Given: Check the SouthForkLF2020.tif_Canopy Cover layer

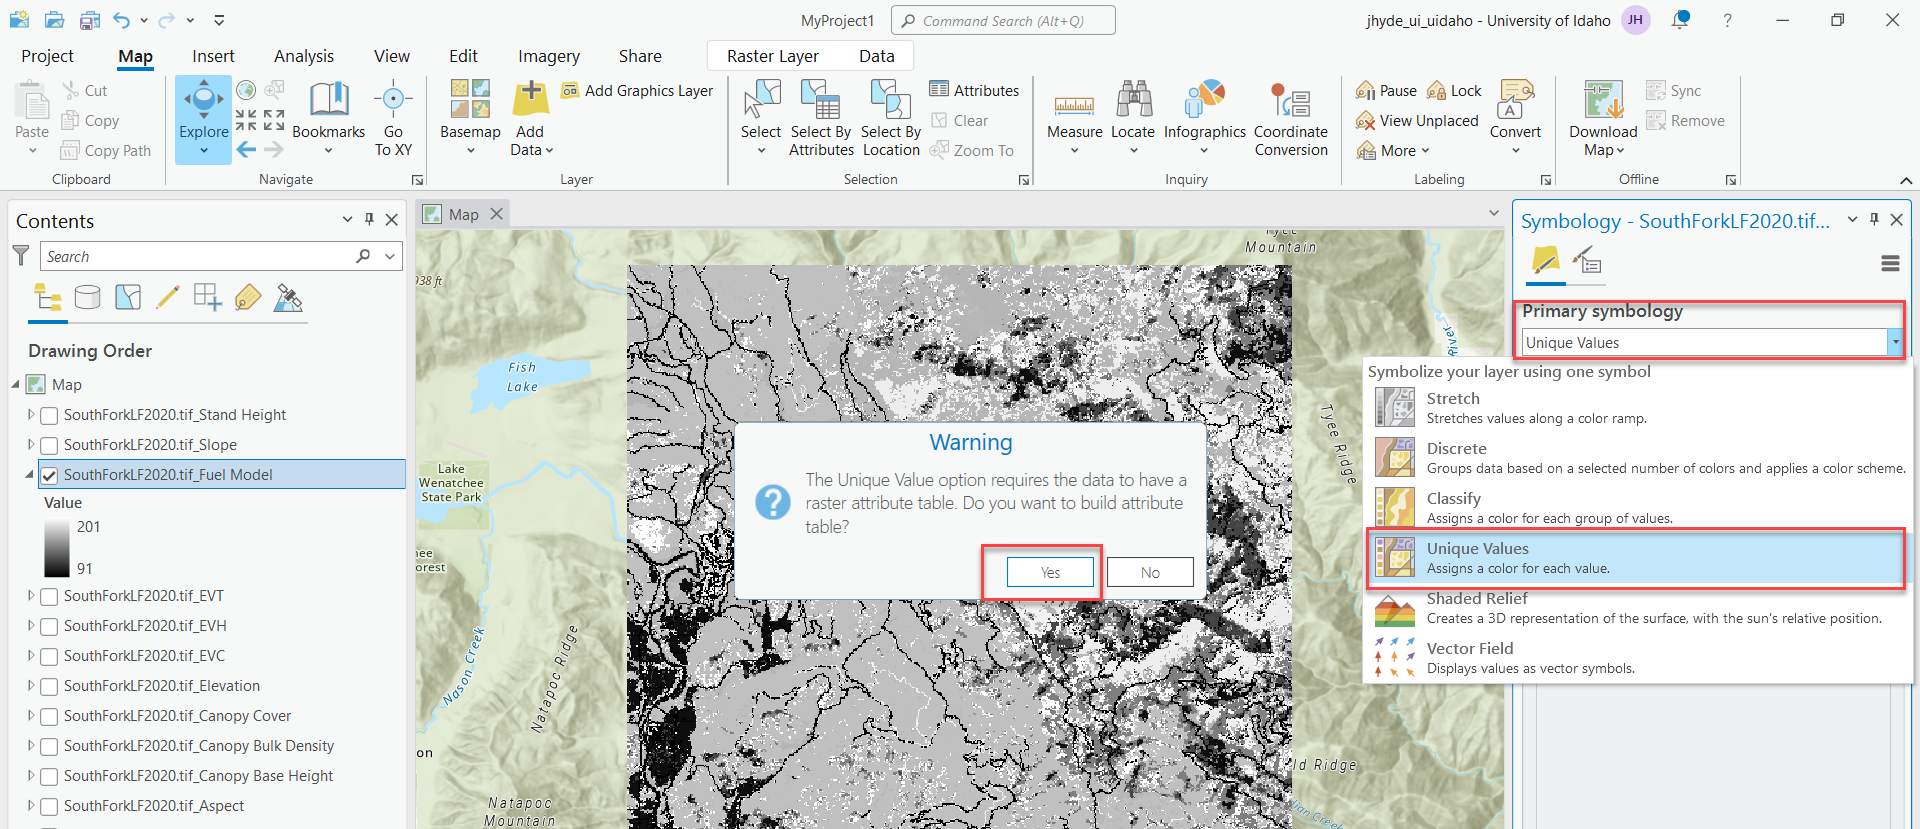Looking at the screenshot, I should (x=49, y=716).
